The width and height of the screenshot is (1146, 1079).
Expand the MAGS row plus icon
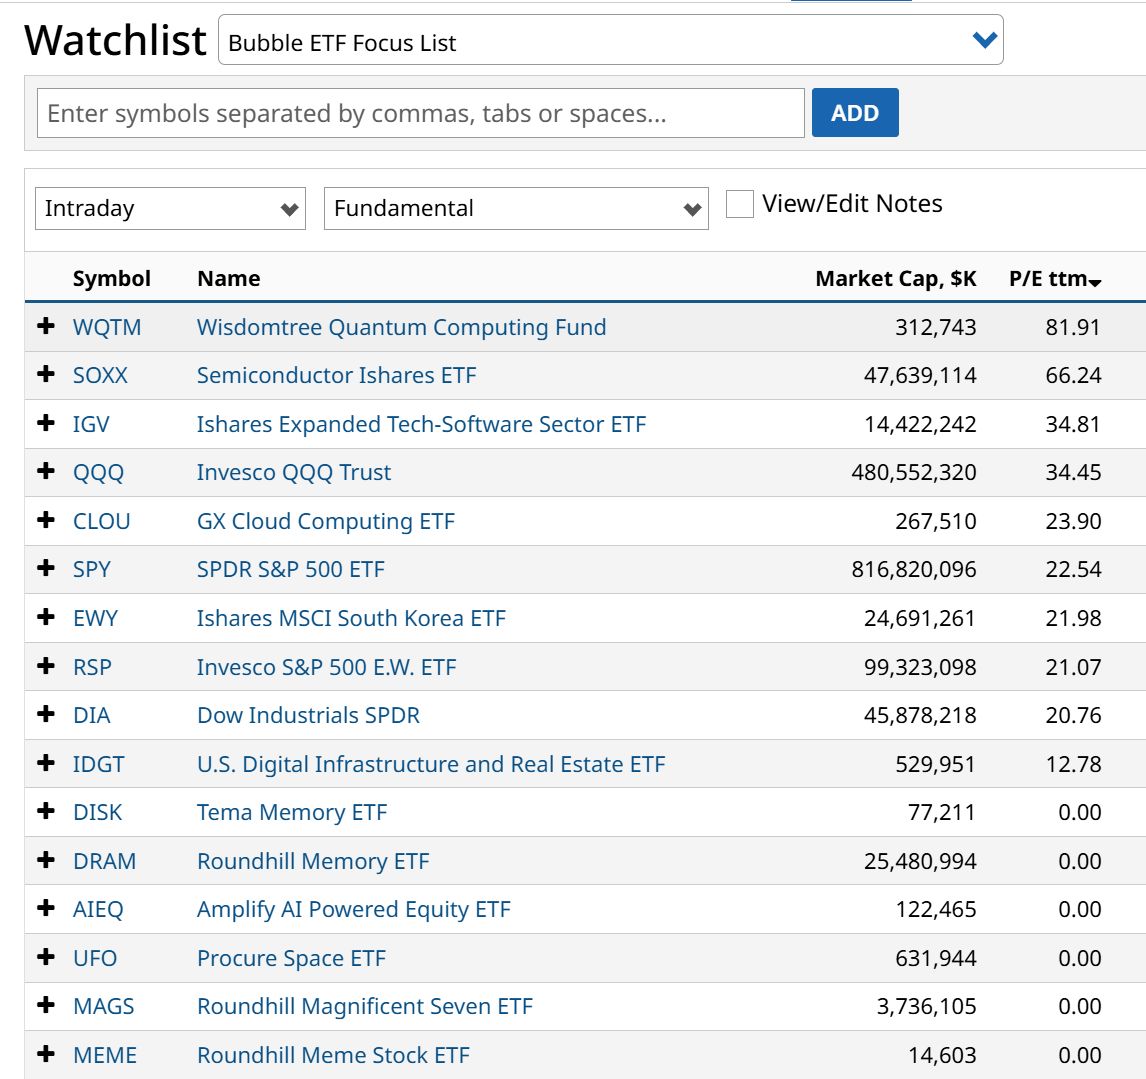46,1006
